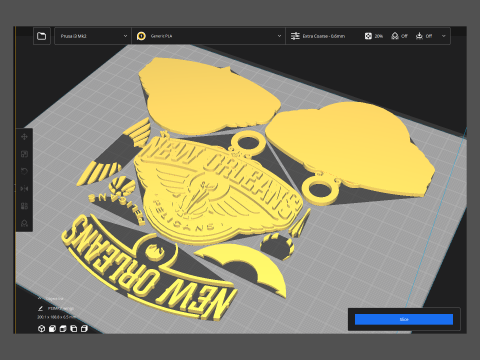480x360 pixels.
Task: Open Per Model Settings tool
Action: [x=24, y=206]
